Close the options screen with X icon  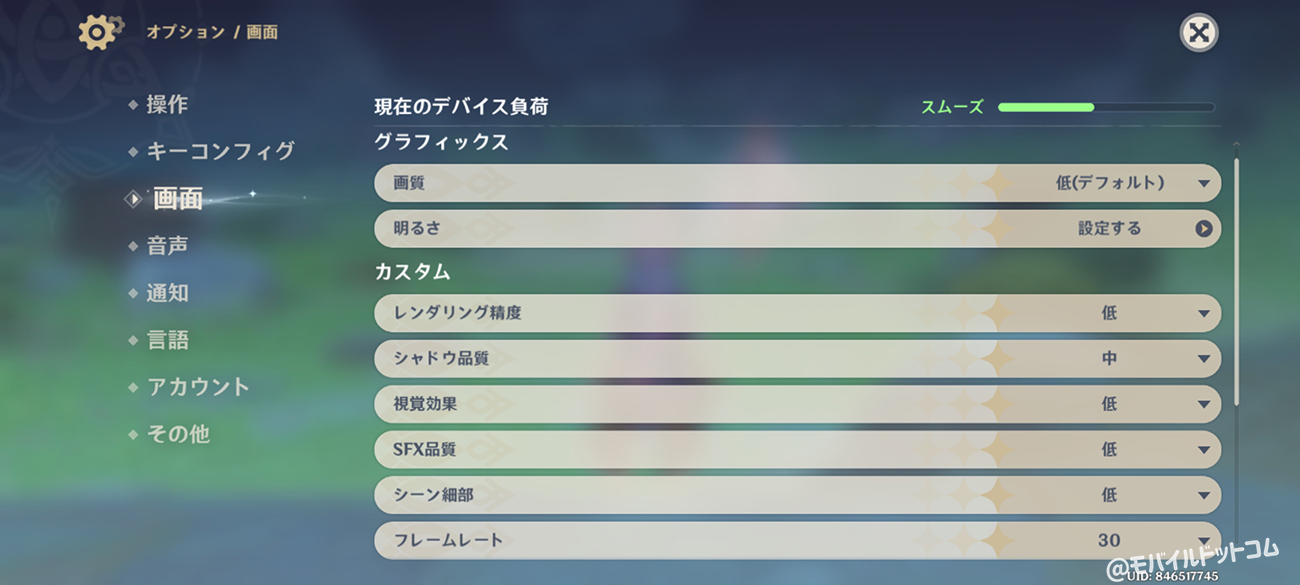click(x=1198, y=33)
